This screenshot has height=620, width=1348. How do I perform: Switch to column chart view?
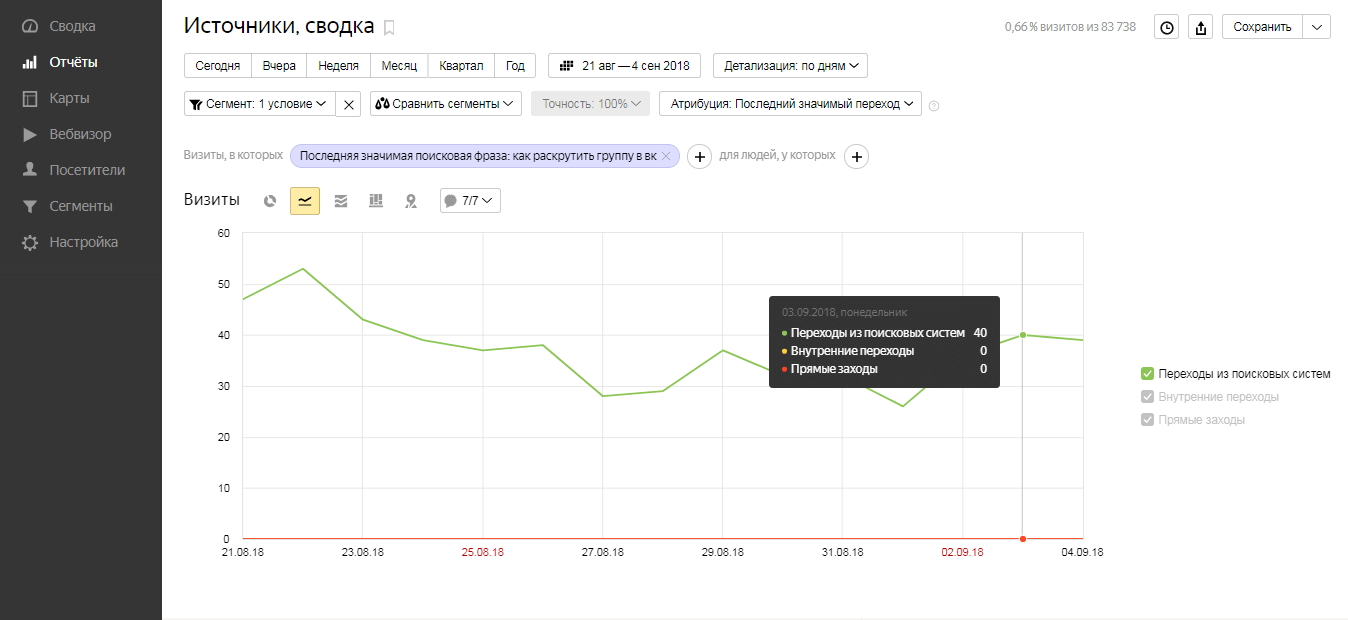tap(376, 201)
